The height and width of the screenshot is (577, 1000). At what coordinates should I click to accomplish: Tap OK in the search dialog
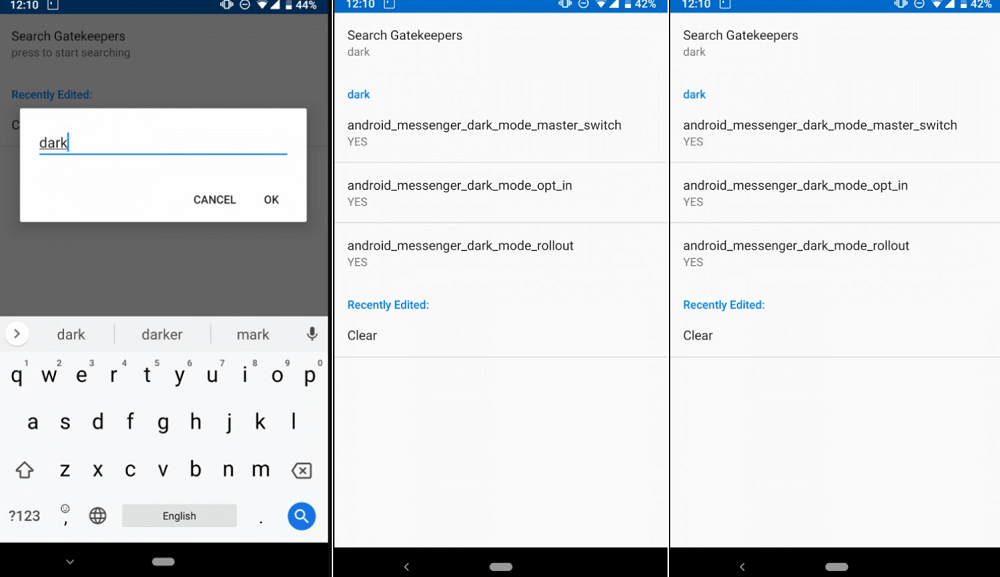pyautogui.click(x=271, y=200)
